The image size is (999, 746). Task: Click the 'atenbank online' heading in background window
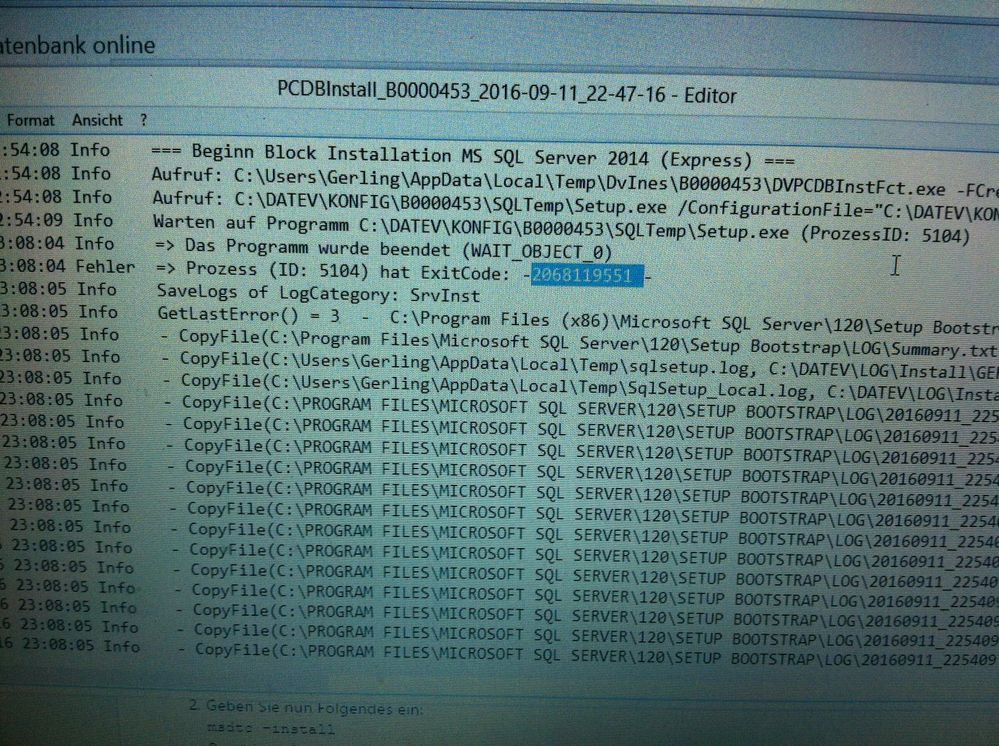(77, 45)
